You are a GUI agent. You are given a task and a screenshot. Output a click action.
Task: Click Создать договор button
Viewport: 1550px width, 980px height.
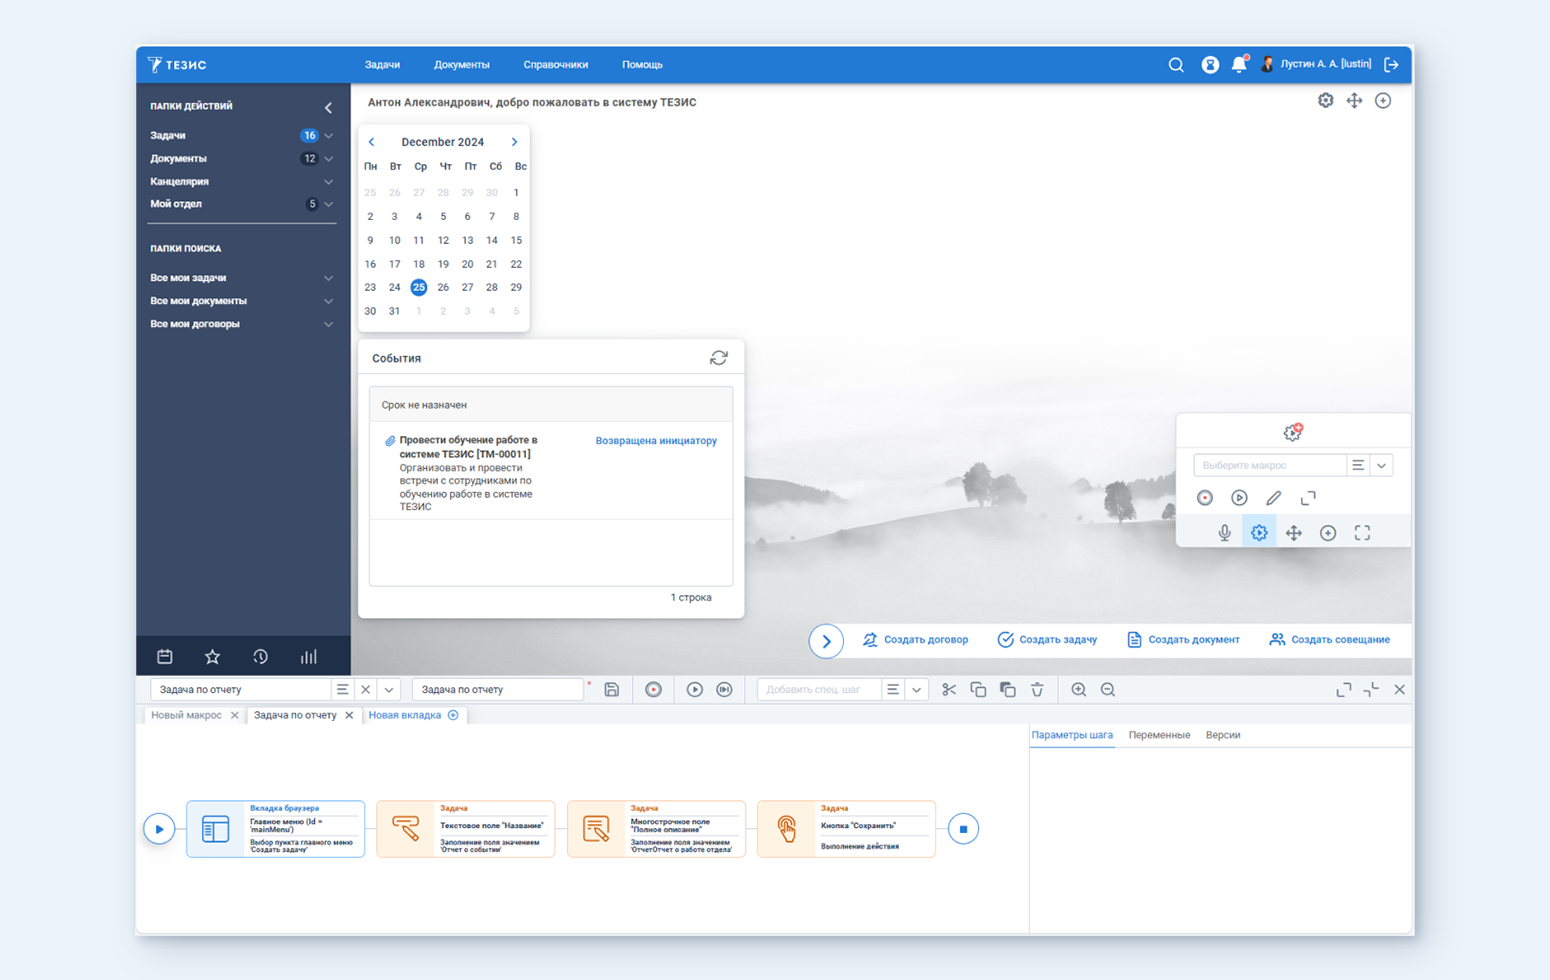click(x=916, y=640)
